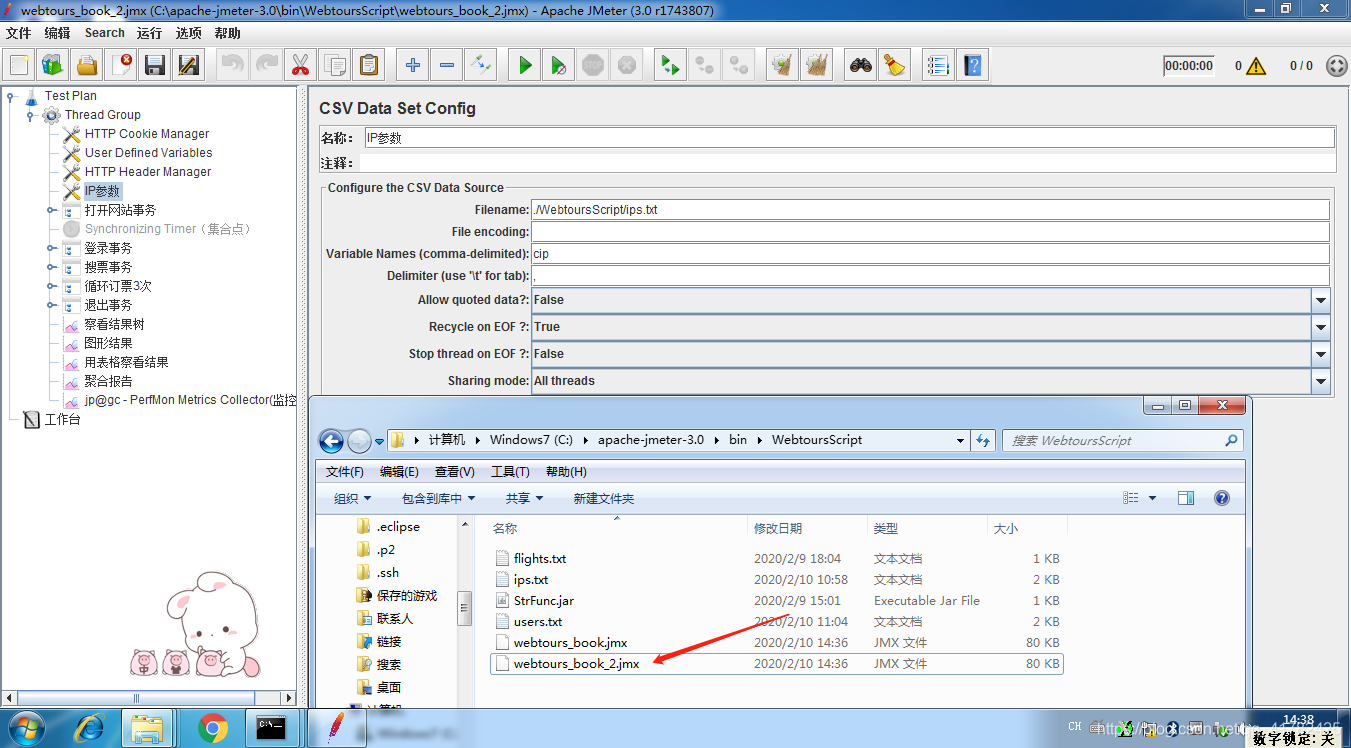
Task: Click the 名称 name input field
Action: click(x=848, y=138)
